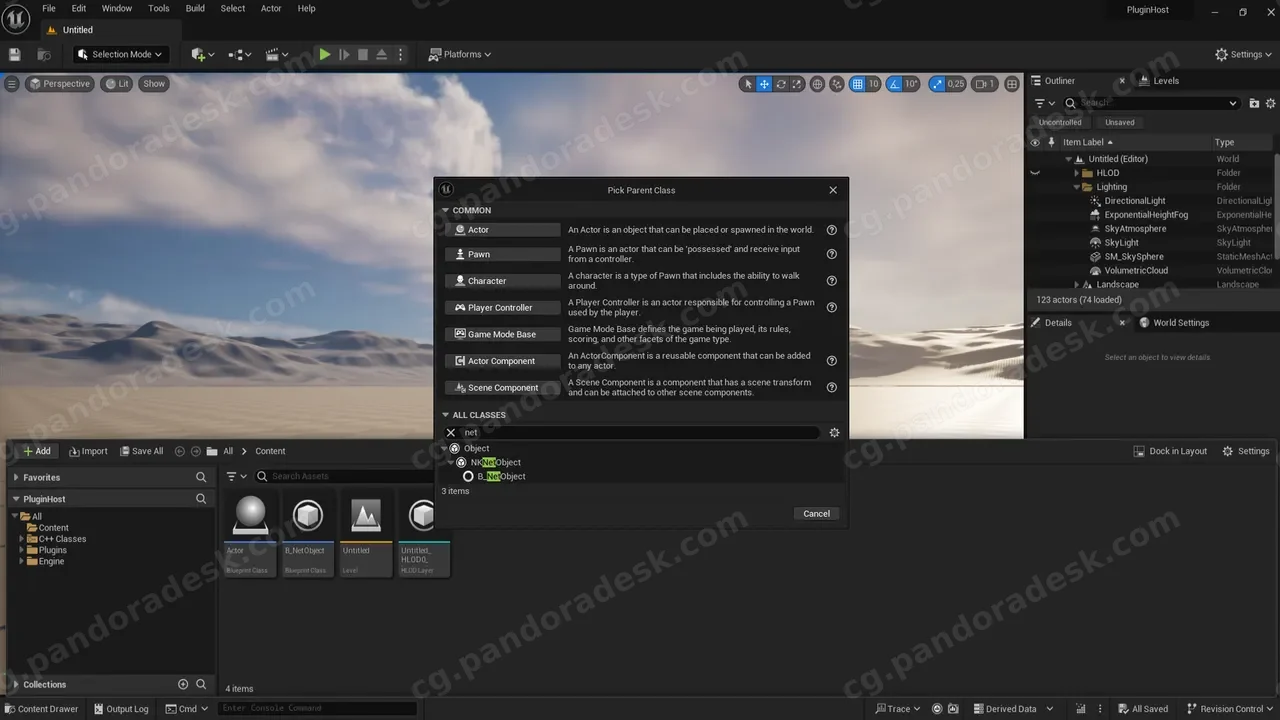Select the rotate gizmo tool
This screenshot has height=720, width=1280.
[x=781, y=84]
